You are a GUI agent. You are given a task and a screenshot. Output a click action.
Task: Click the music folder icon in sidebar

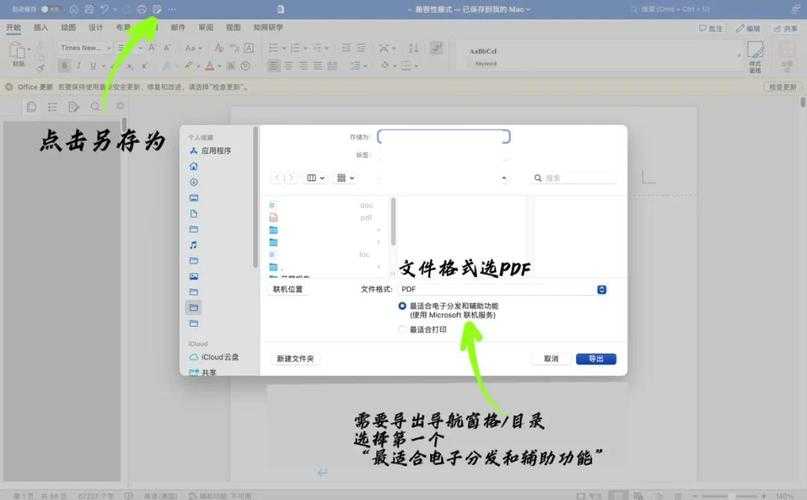(193, 245)
